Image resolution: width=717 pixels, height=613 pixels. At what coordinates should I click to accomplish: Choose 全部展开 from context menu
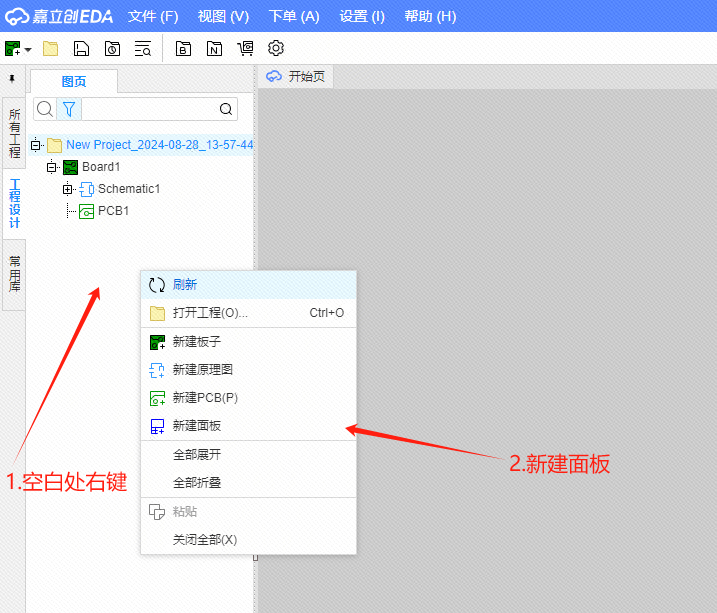tap(248, 455)
